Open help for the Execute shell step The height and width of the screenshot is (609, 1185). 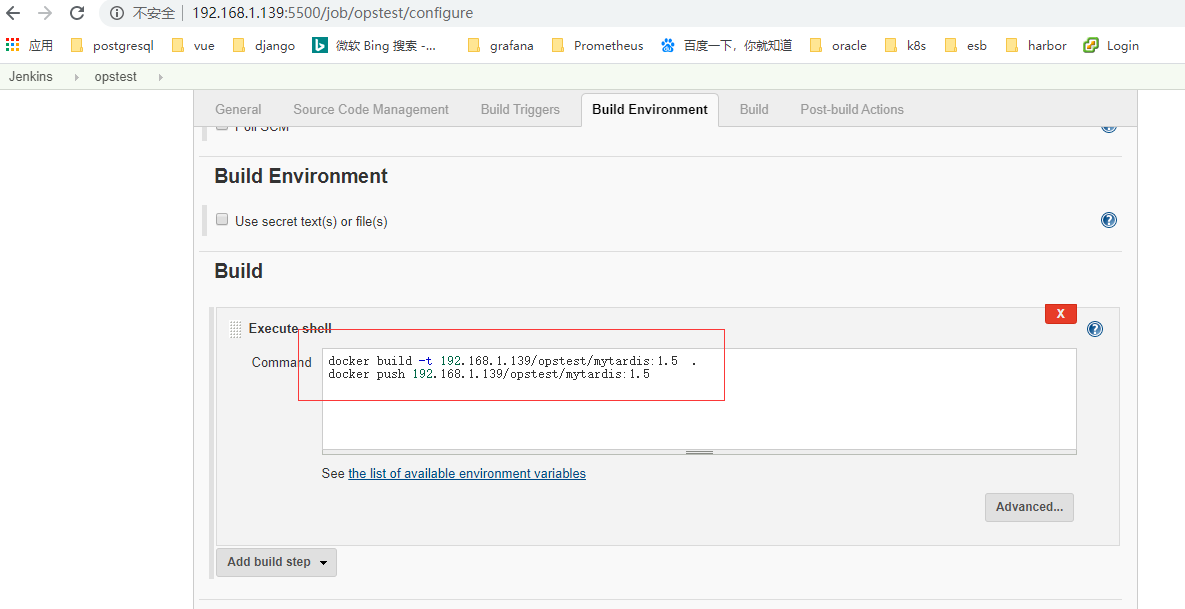pos(1094,329)
